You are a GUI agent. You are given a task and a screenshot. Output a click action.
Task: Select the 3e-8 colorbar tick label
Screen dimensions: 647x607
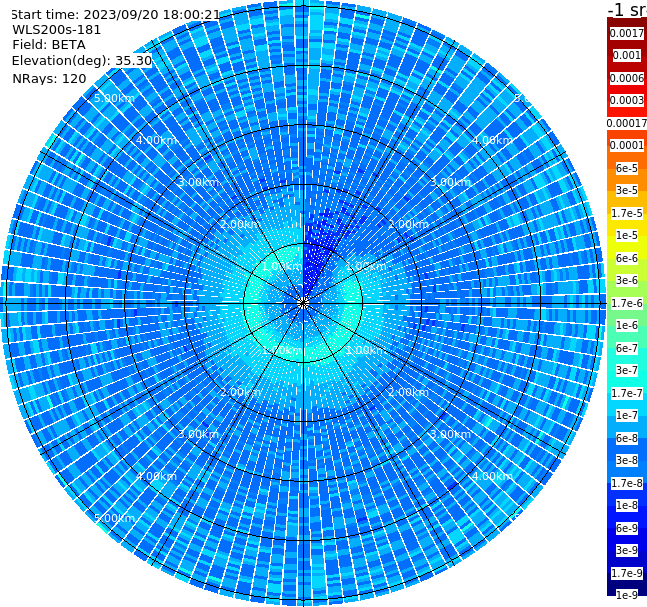point(627,460)
